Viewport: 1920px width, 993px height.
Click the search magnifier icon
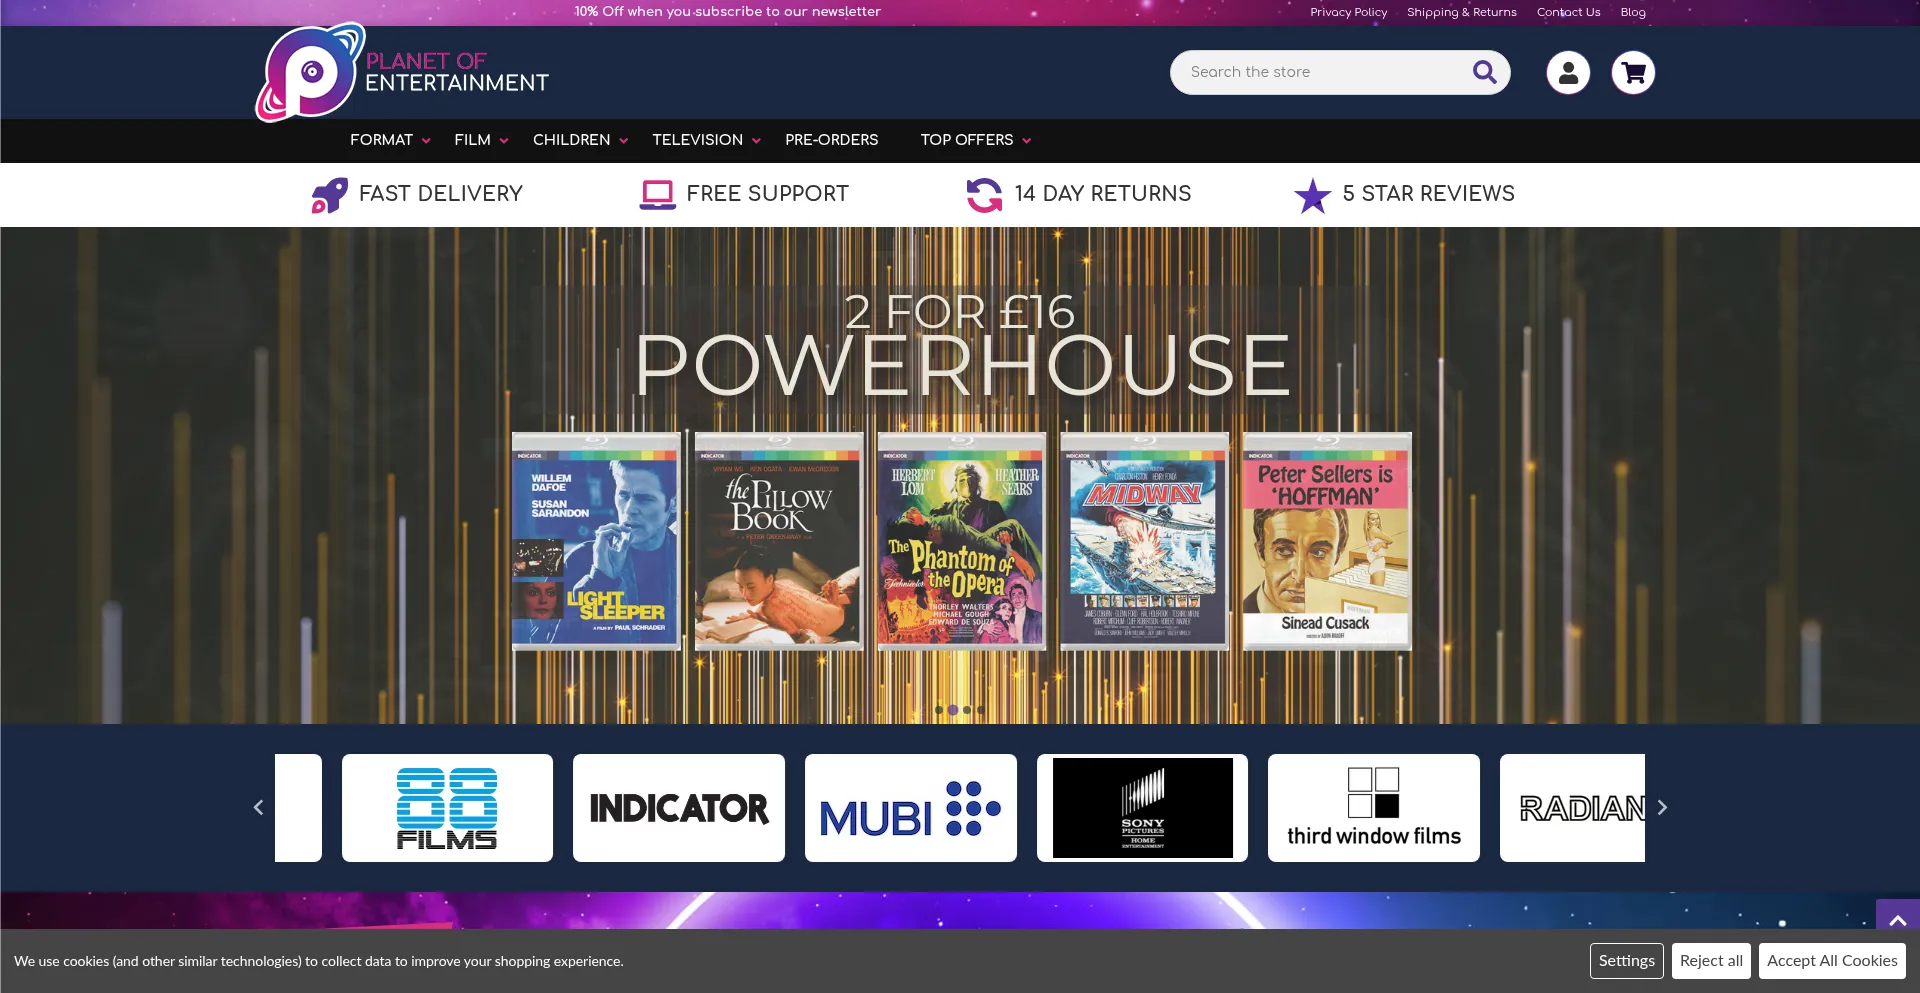pyautogui.click(x=1484, y=72)
